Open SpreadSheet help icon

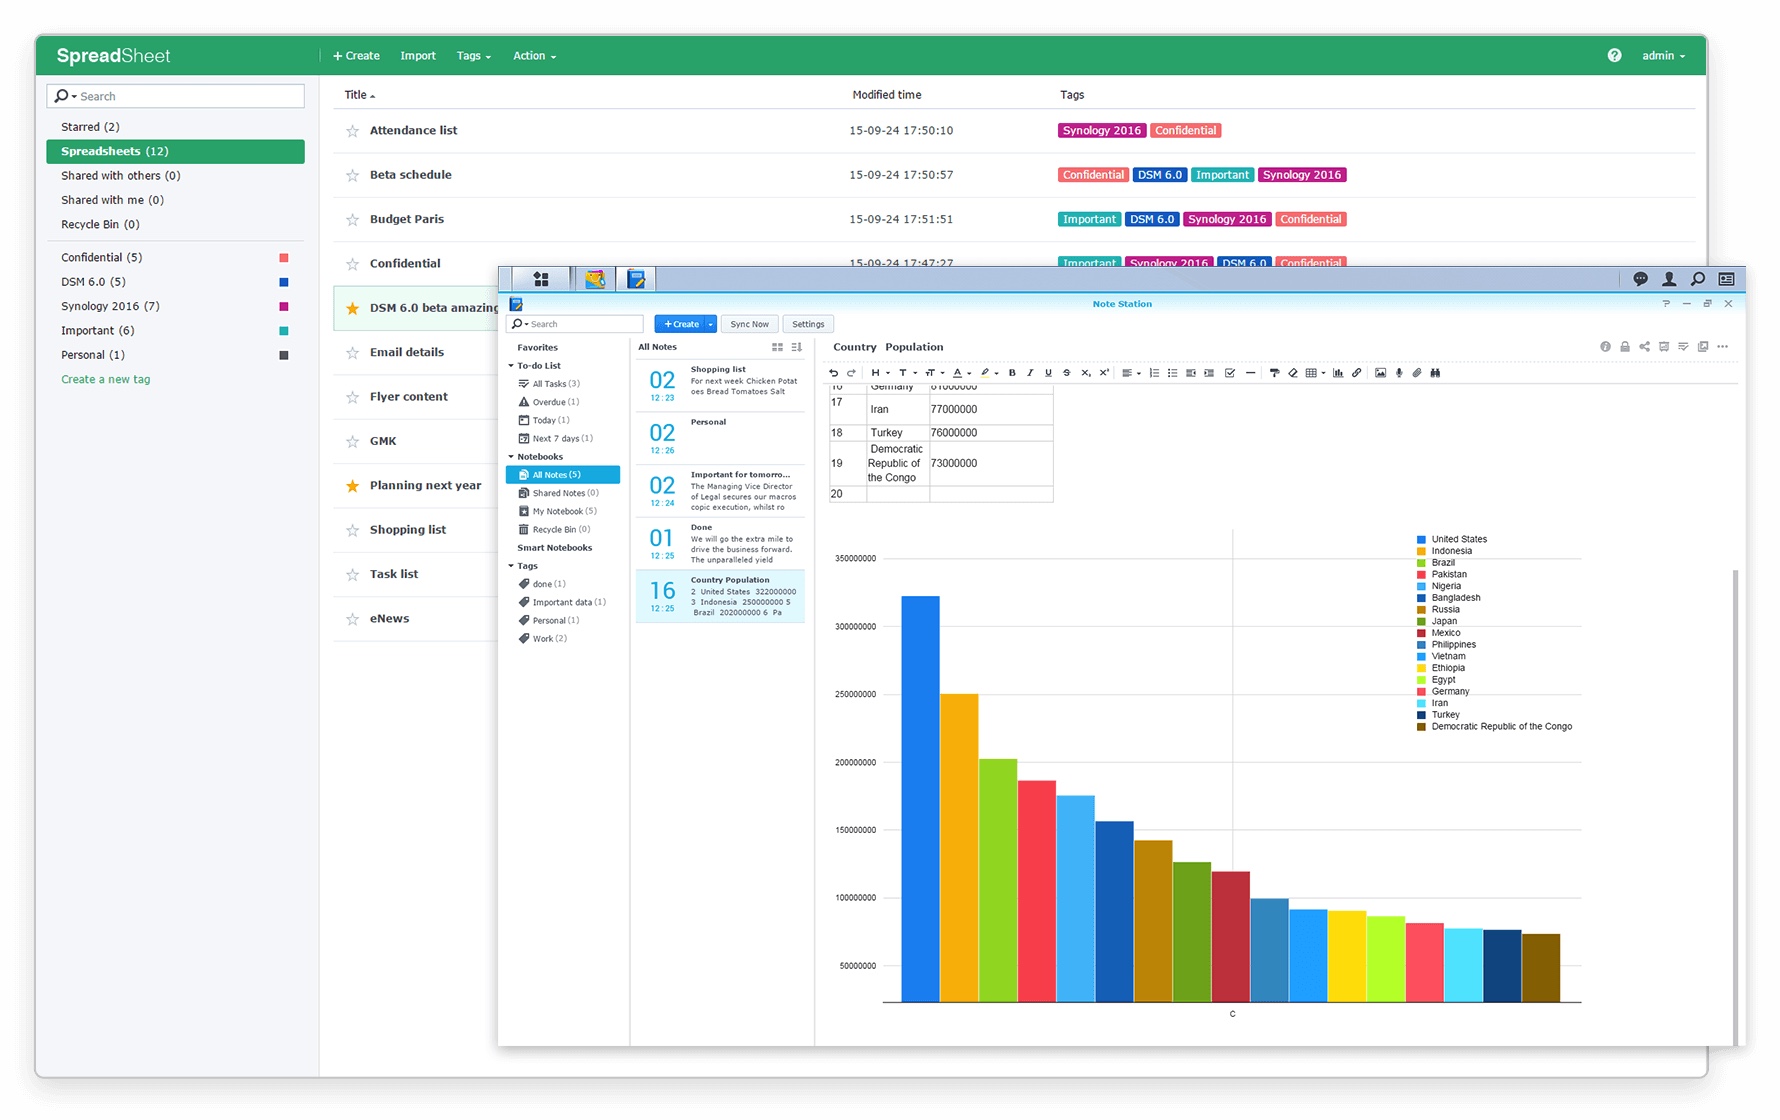coord(1614,56)
